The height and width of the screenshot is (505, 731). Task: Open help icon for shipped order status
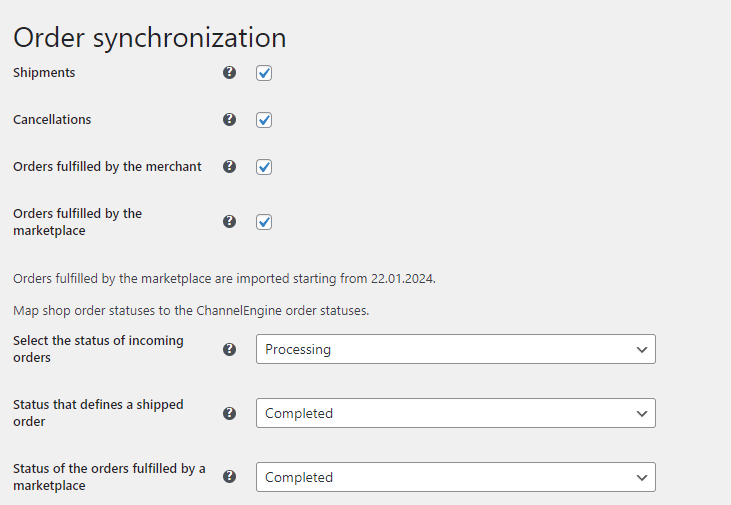point(229,413)
